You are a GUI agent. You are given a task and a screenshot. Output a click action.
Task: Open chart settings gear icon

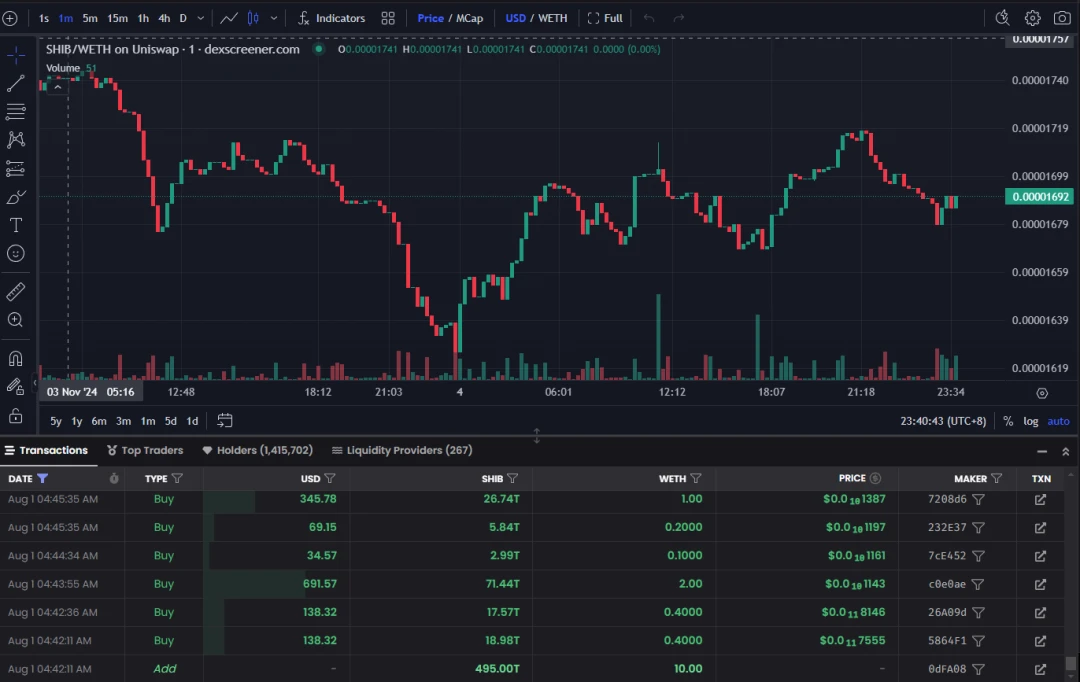point(1033,18)
